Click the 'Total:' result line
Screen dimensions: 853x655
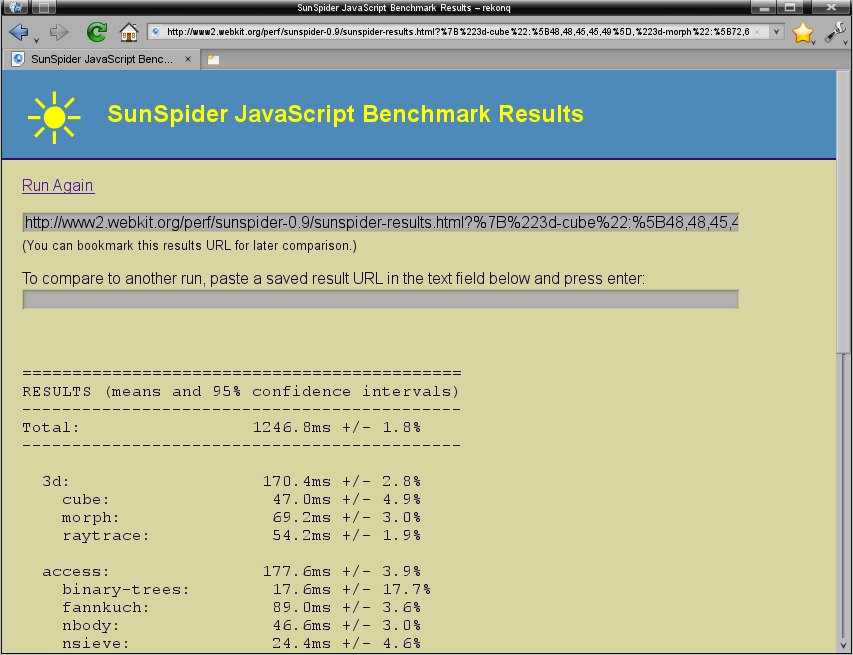[221, 428]
